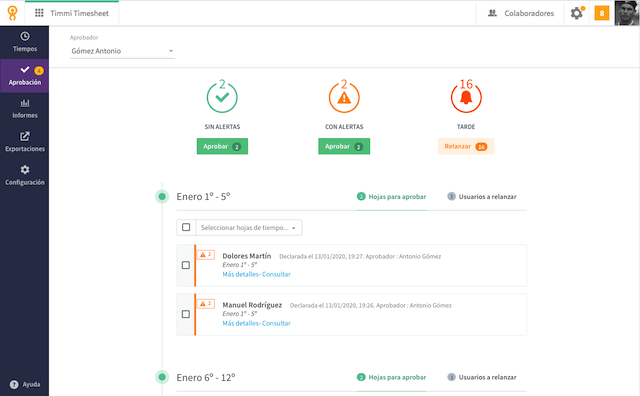Click the apps grid icon beside Timmi Timesheet
The height and width of the screenshot is (396, 640).
[x=39, y=13]
